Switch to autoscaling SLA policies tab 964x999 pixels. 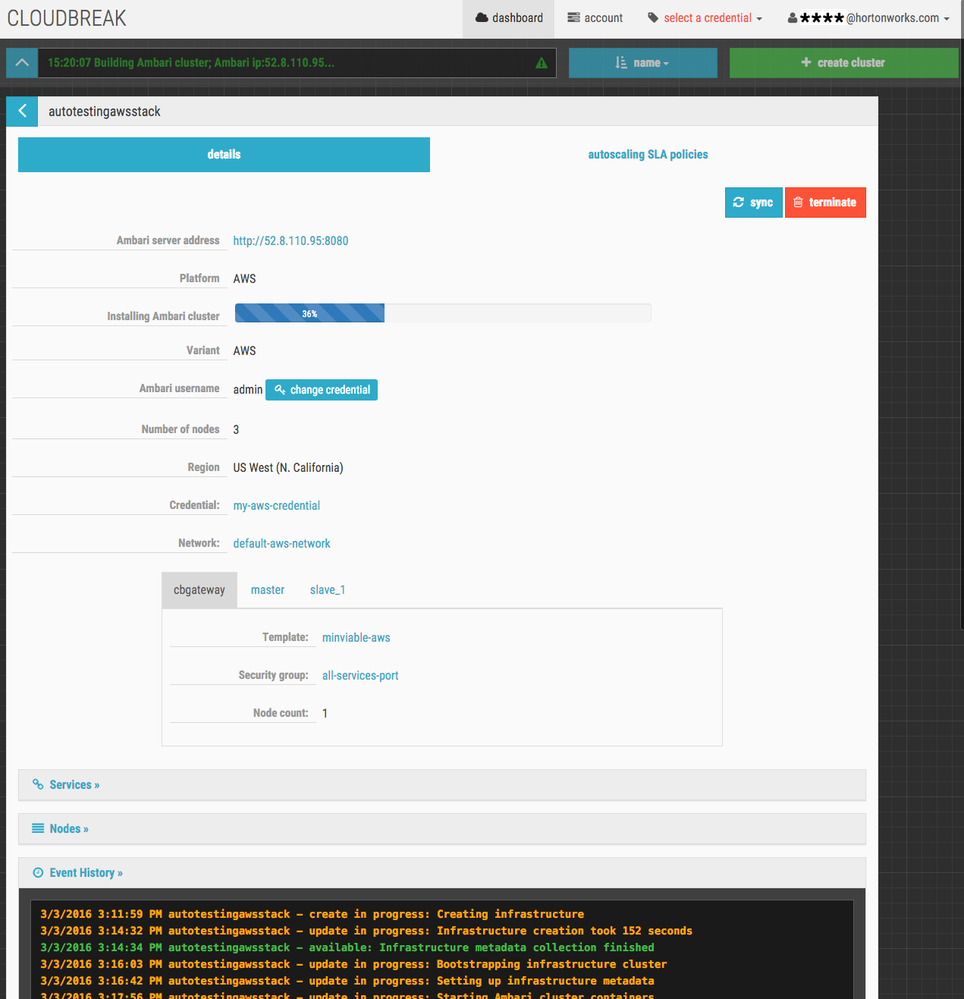coord(648,154)
